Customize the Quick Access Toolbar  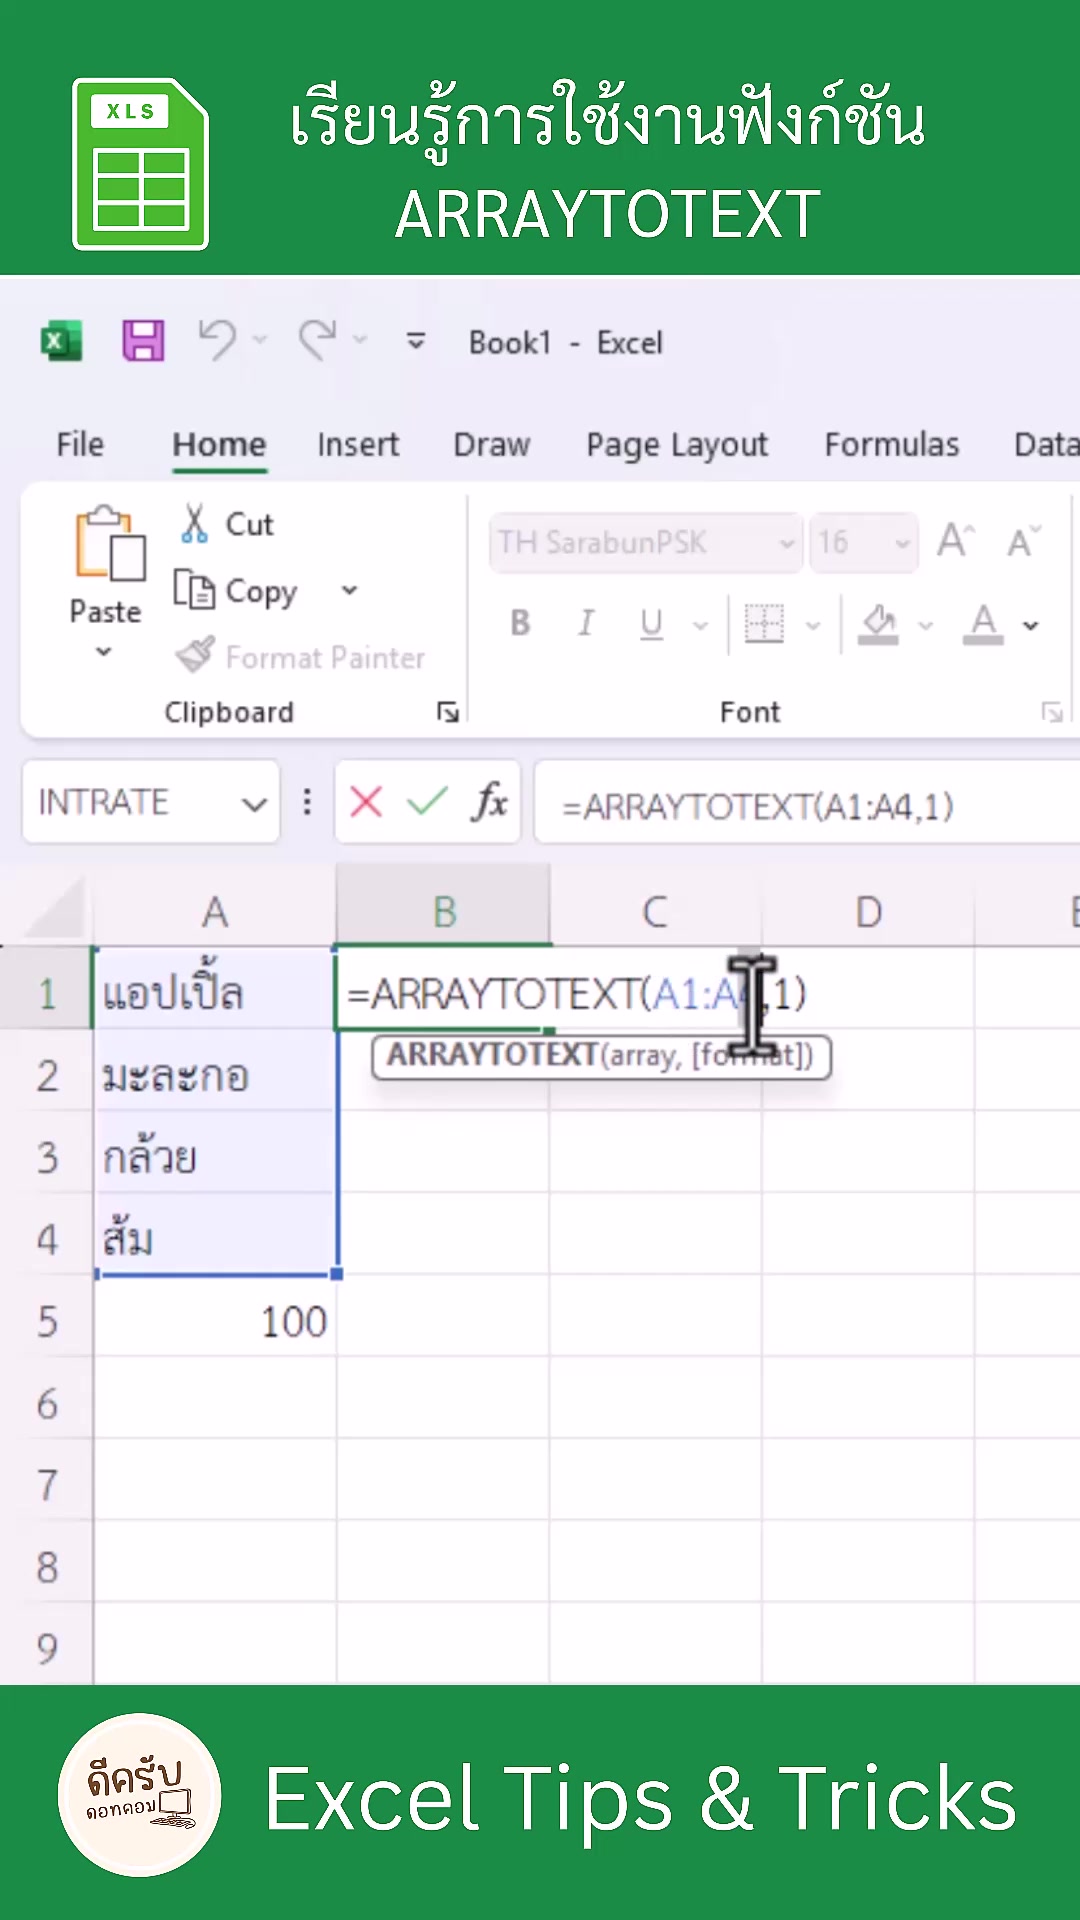416,342
